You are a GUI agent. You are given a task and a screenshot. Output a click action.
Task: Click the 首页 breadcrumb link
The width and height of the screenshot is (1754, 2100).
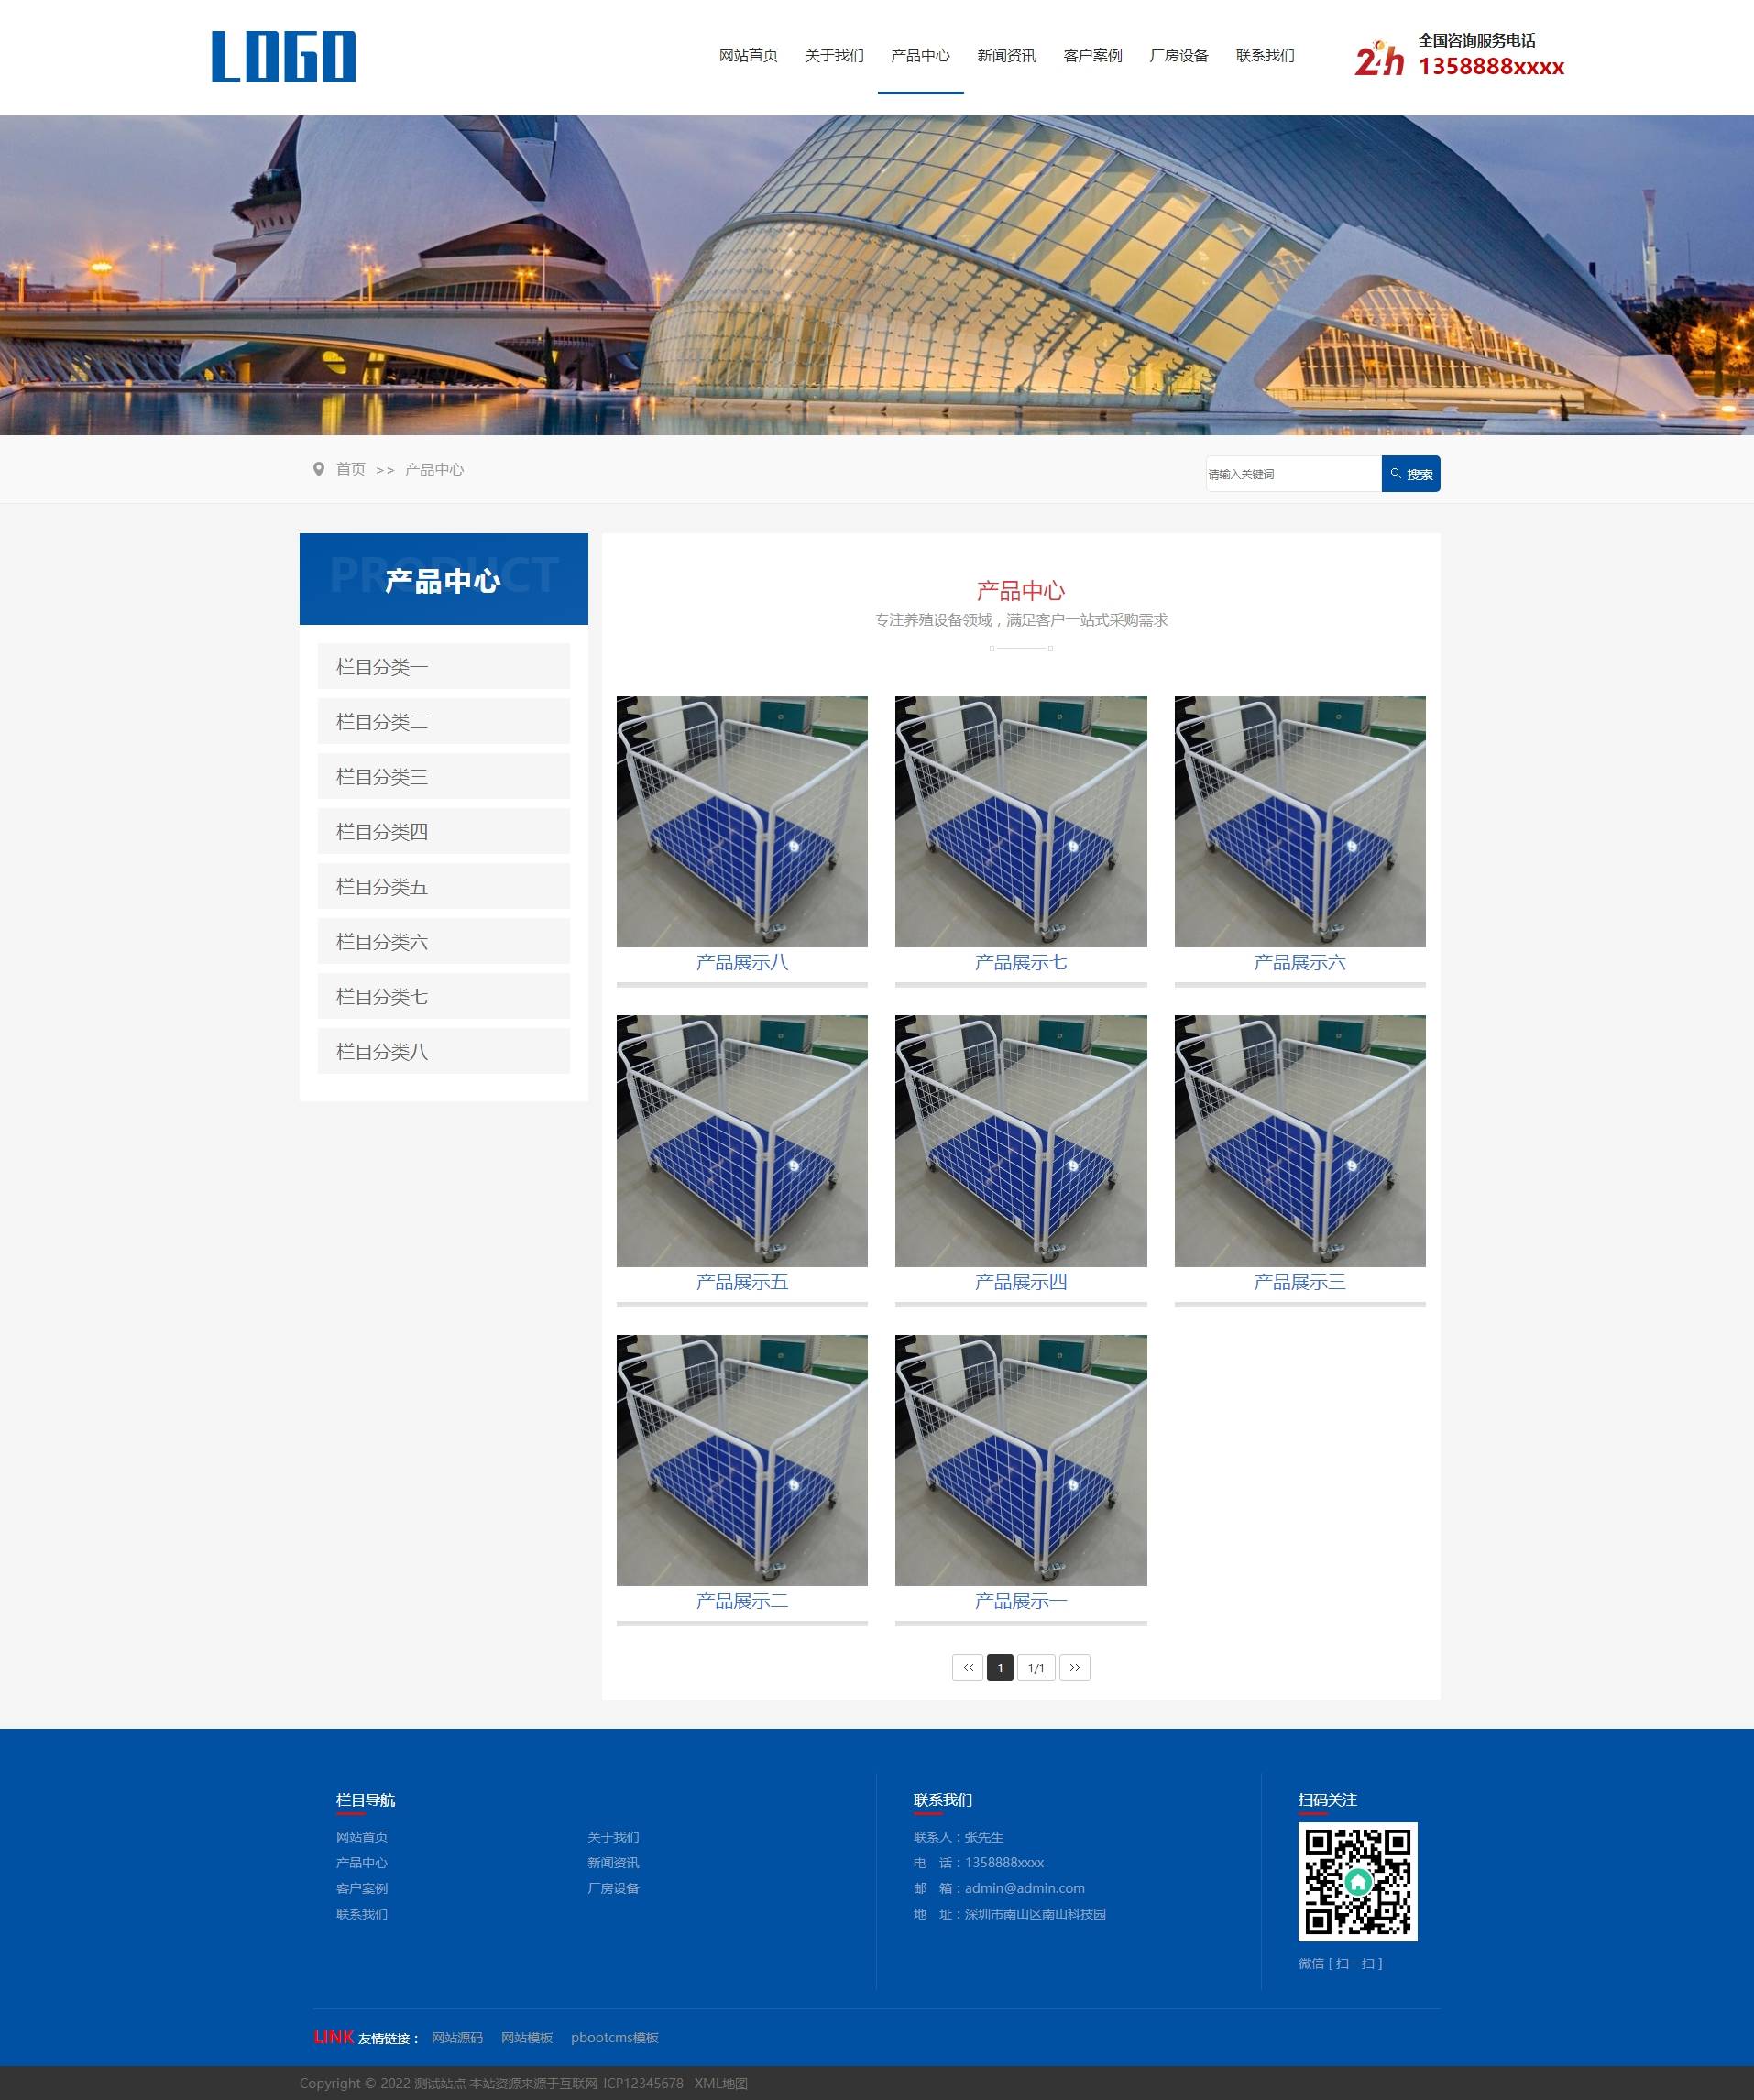coord(350,469)
